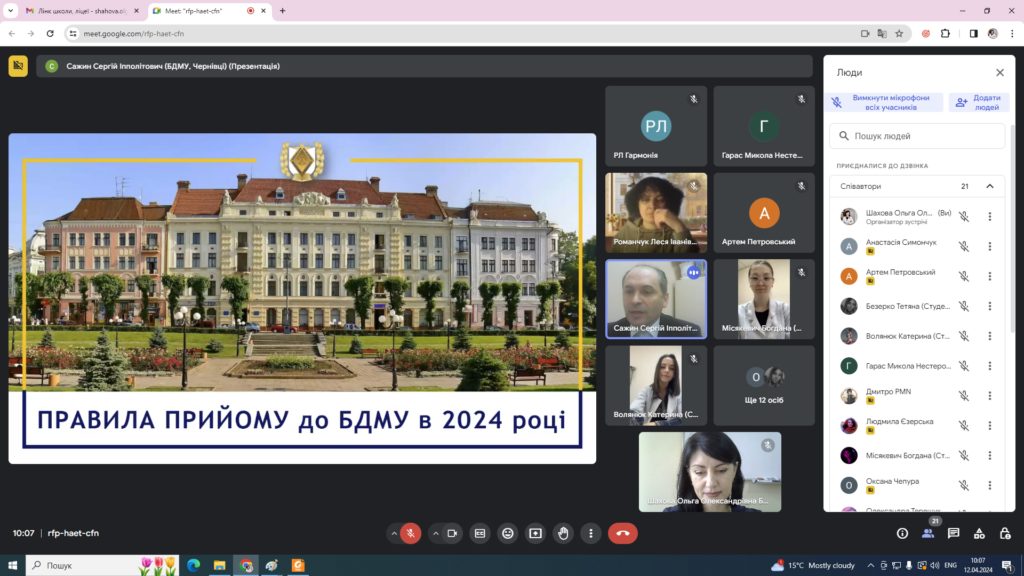1024x576 pixels.
Task: Open the meeting details info icon
Action: (x=902, y=533)
